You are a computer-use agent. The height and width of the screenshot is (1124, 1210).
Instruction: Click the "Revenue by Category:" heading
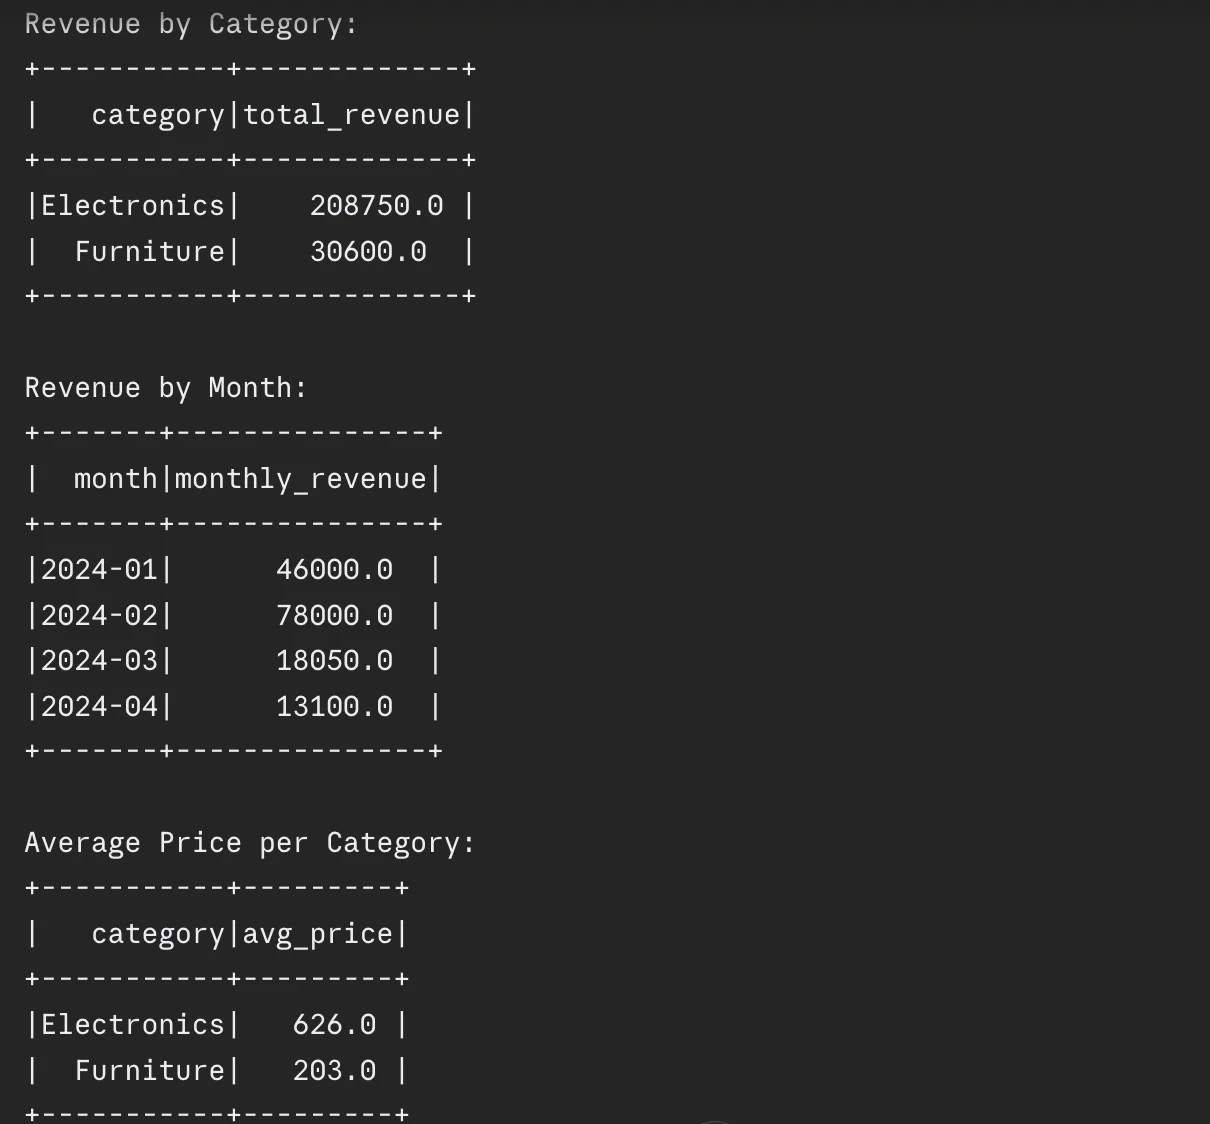coord(190,24)
